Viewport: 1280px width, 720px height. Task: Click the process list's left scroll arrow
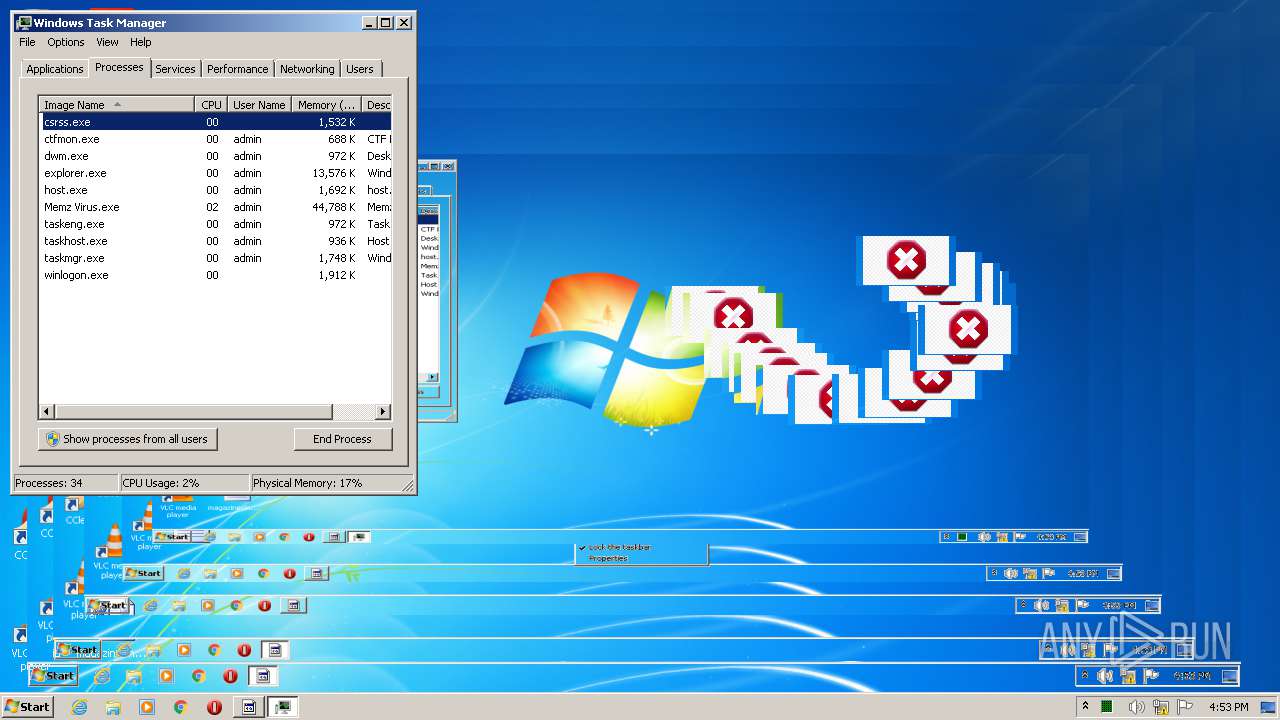coord(47,412)
